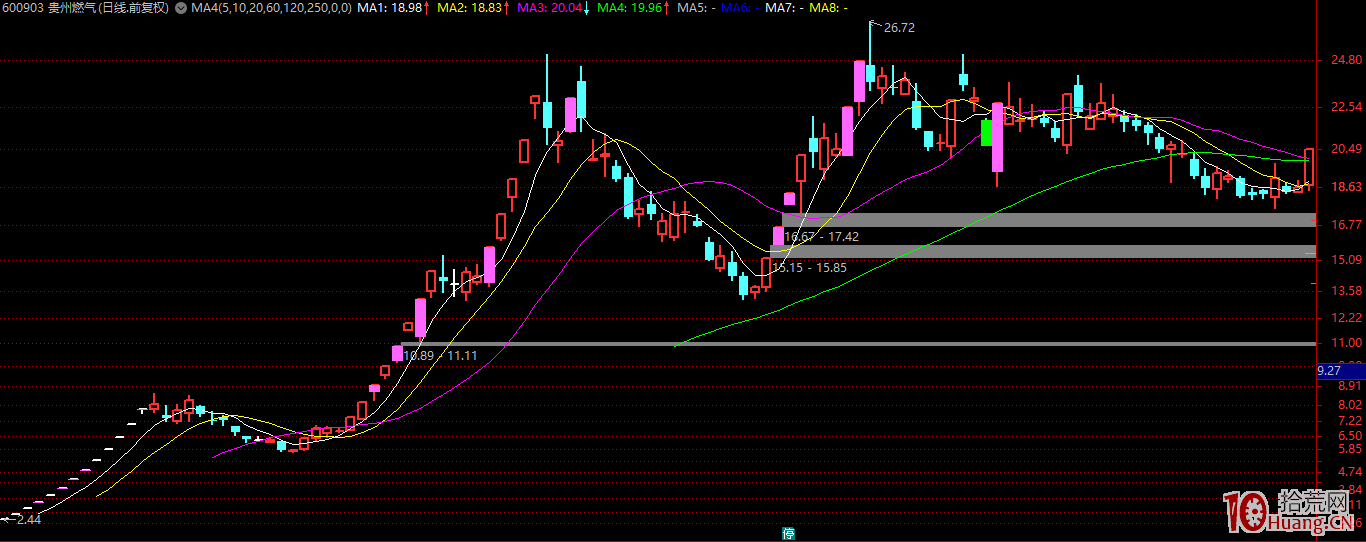Click the circular dropdown arrow beside the stock title
The image size is (1366, 542).
(x=180, y=8)
